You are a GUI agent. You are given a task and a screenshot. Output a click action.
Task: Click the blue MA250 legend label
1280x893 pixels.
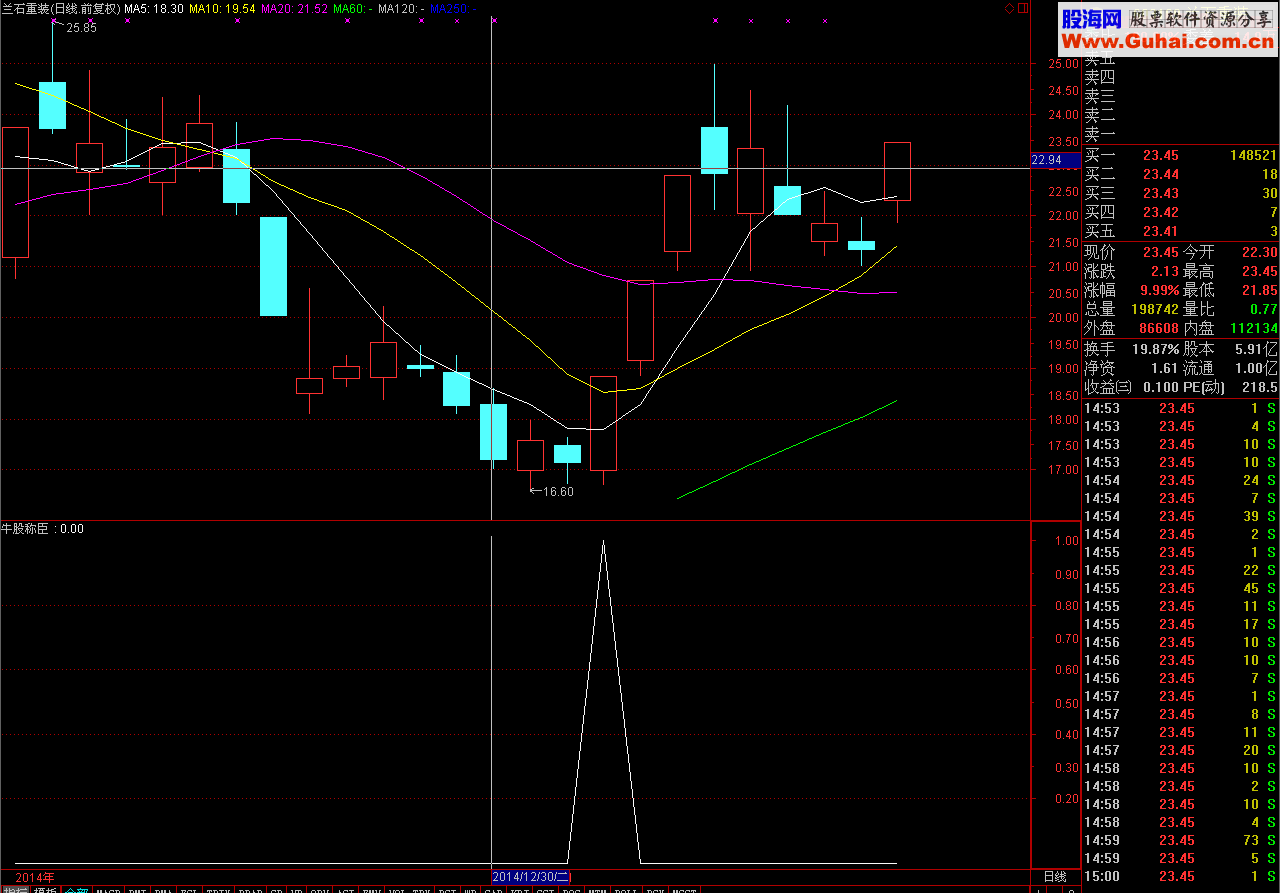[x=452, y=8]
